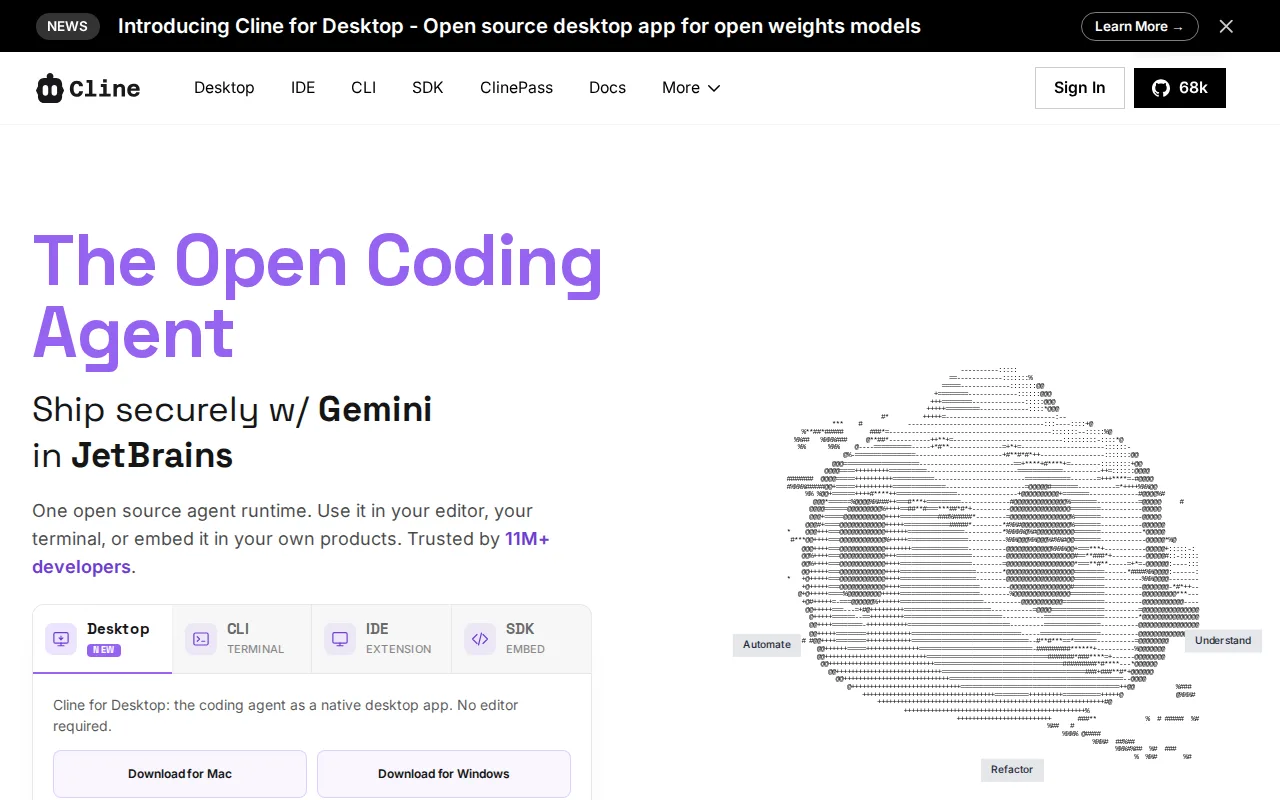Click the CLI terminal prompt icon
The height and width of the screenshot is (800, 1280).
click(x=201, y=638)
